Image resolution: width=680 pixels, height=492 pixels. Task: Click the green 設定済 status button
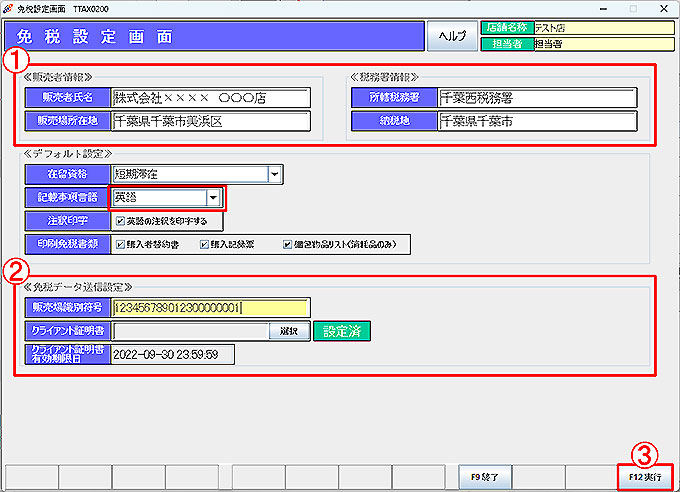pos(341,331)
